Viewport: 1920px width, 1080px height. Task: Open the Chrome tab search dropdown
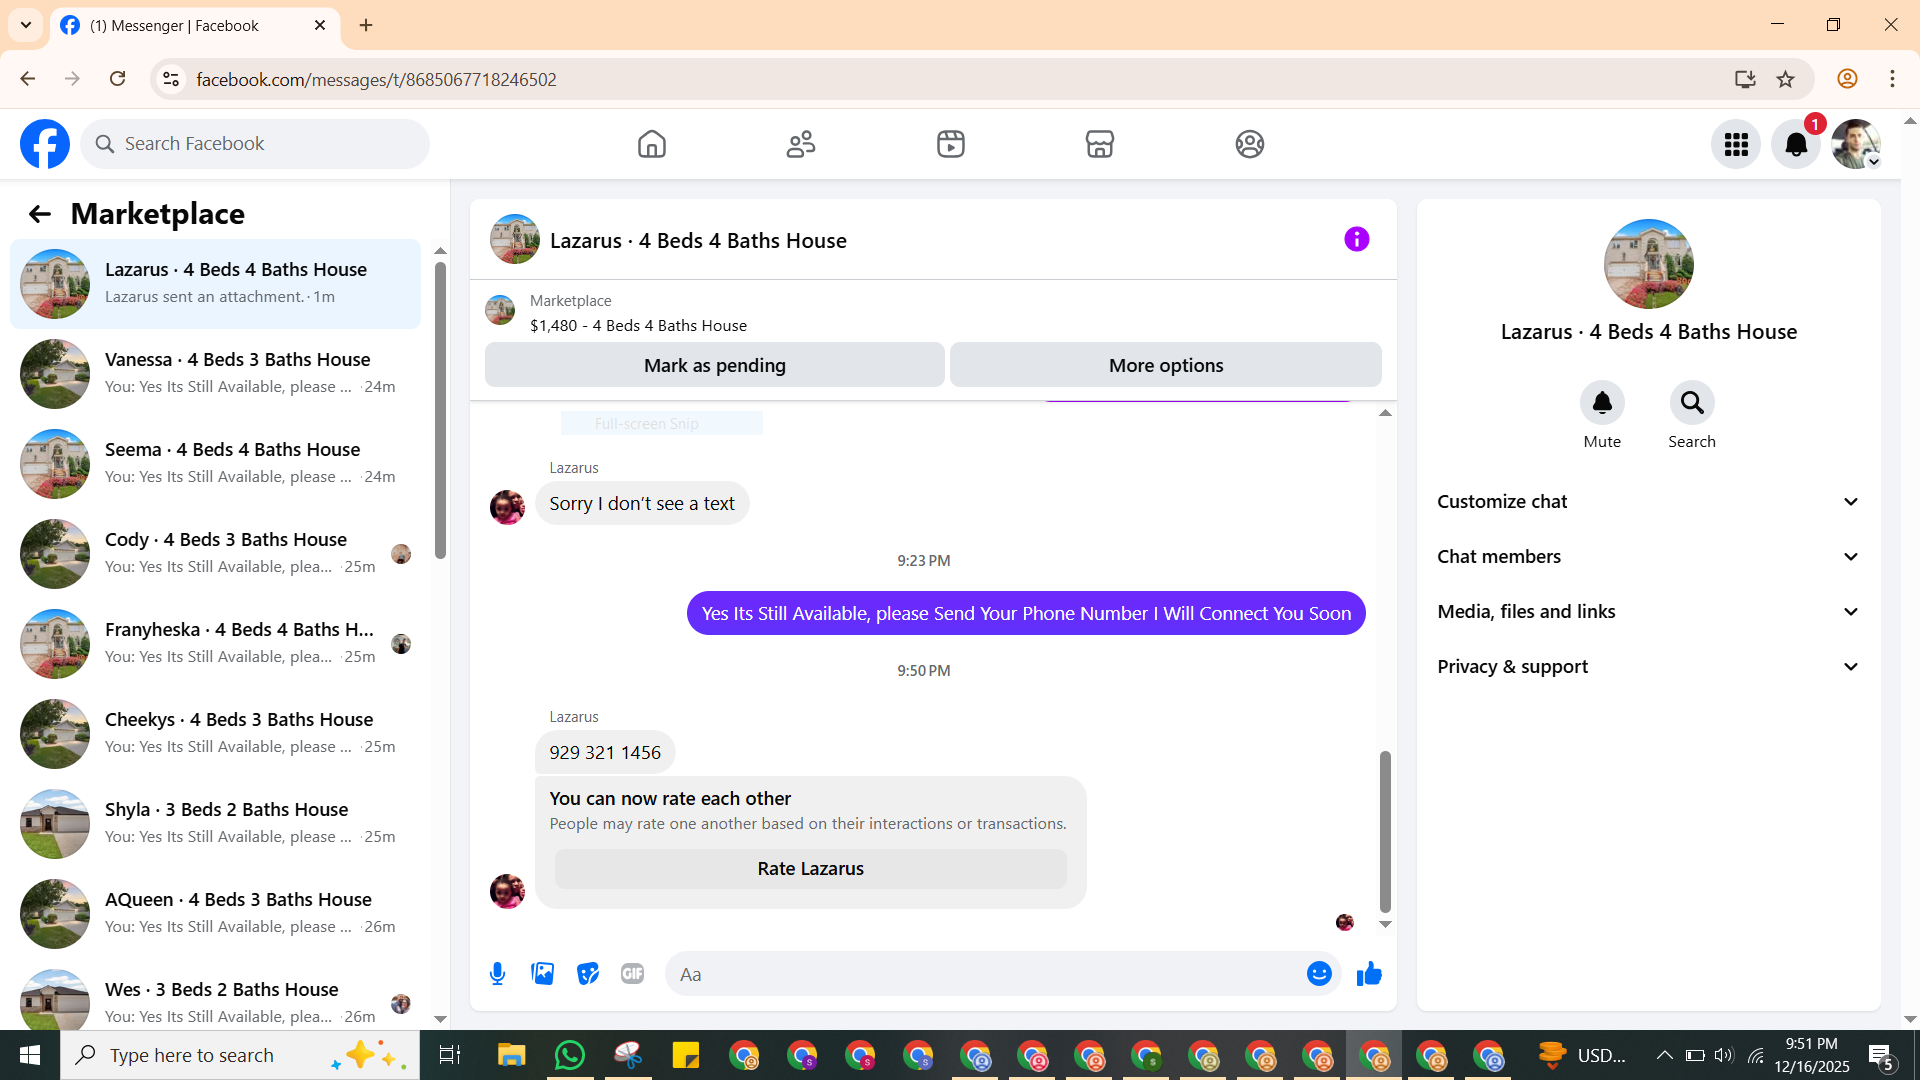click(x=26, y=25)
